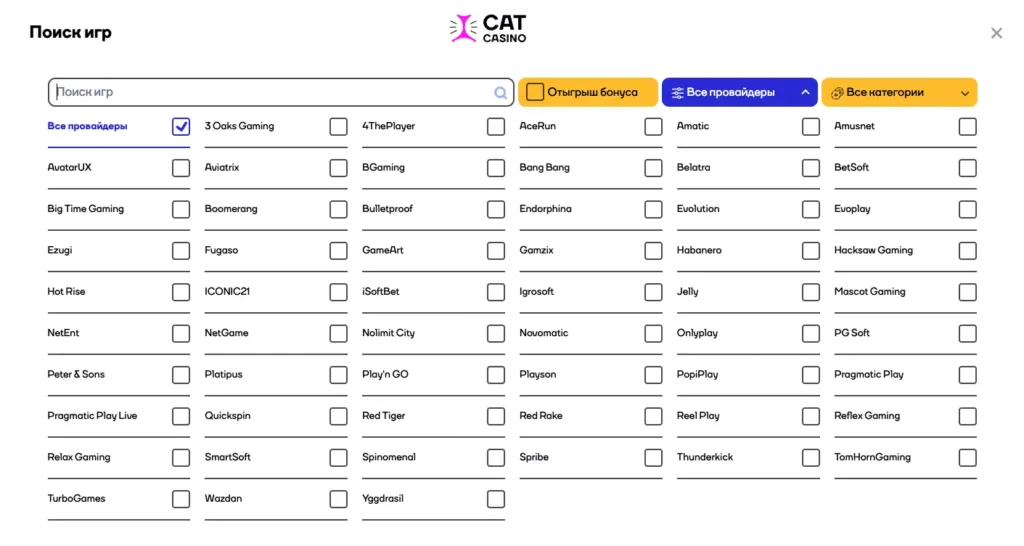Close the game search dialog
The image size is (1024, 546).
coord(996,33)
